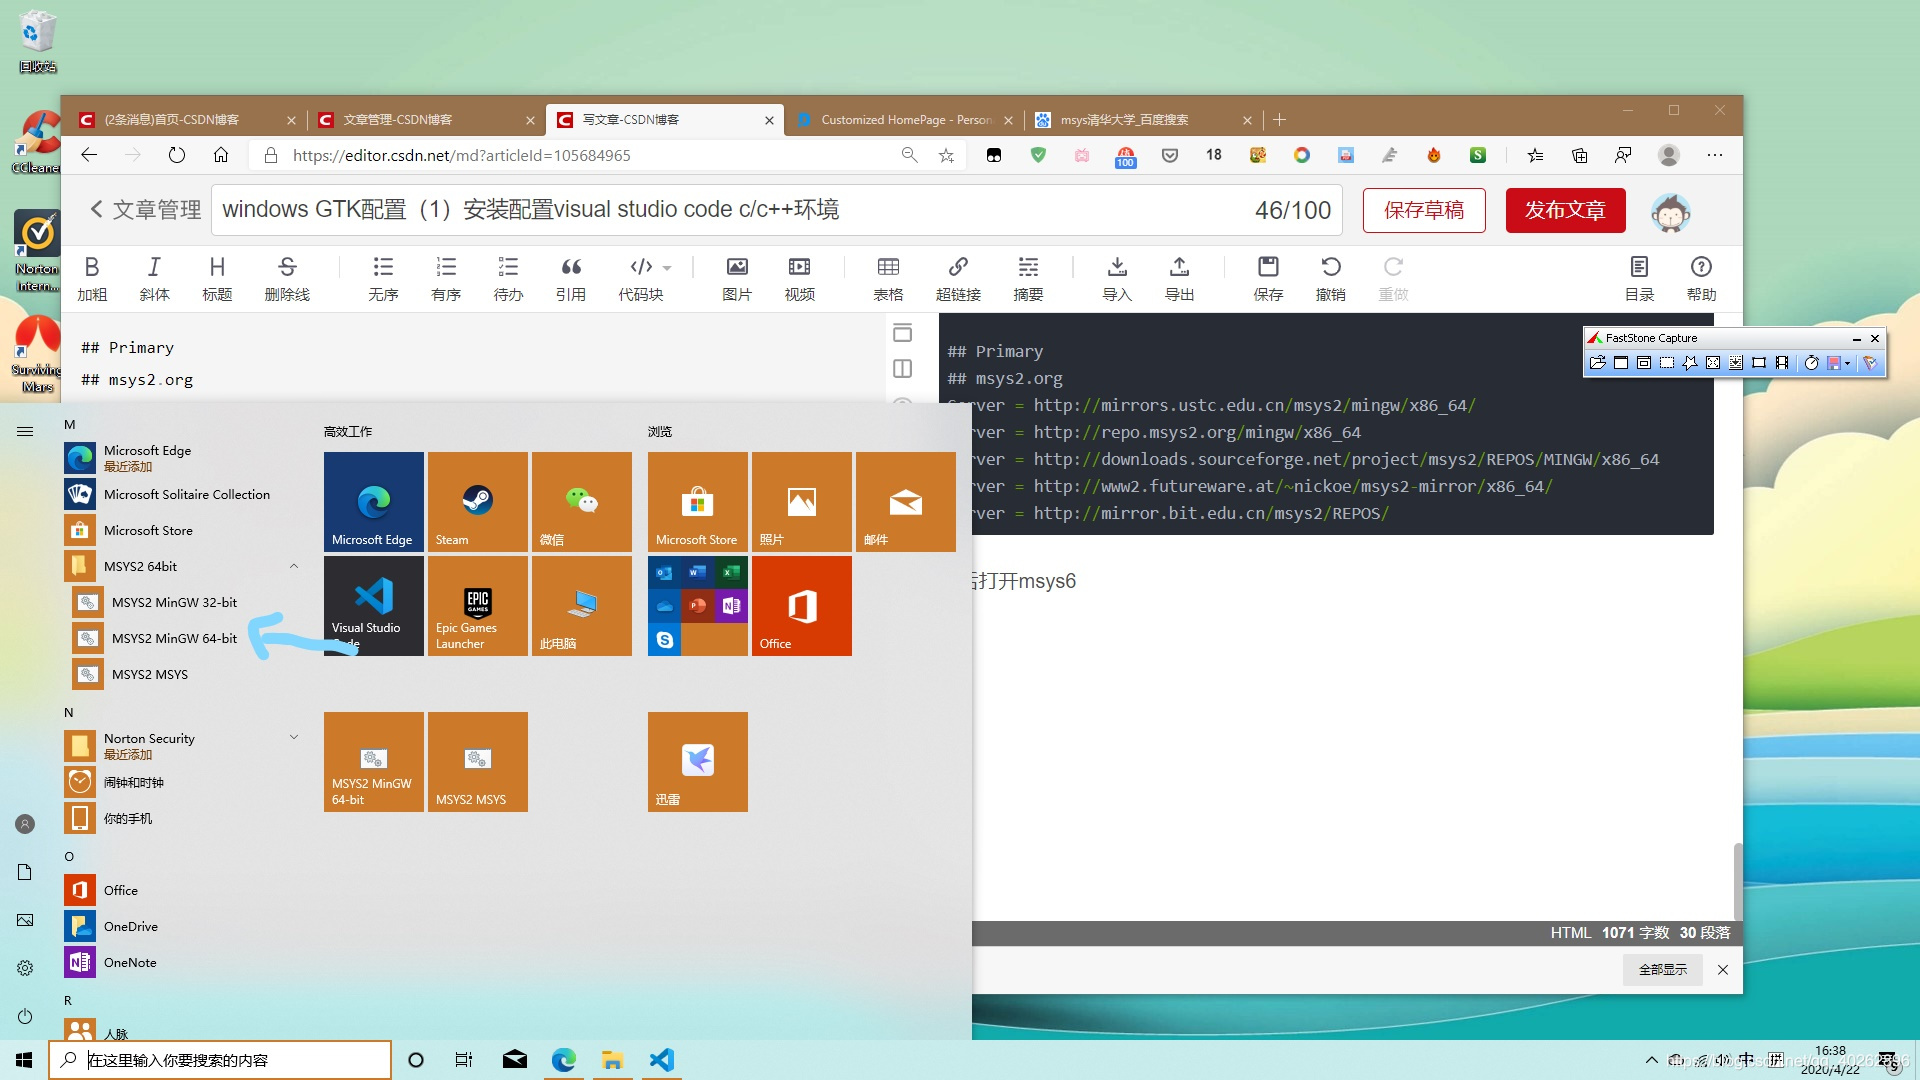
Task: Expand Start menu hamburger navigation
Action: pyautogui.click(x=25, y=432)
